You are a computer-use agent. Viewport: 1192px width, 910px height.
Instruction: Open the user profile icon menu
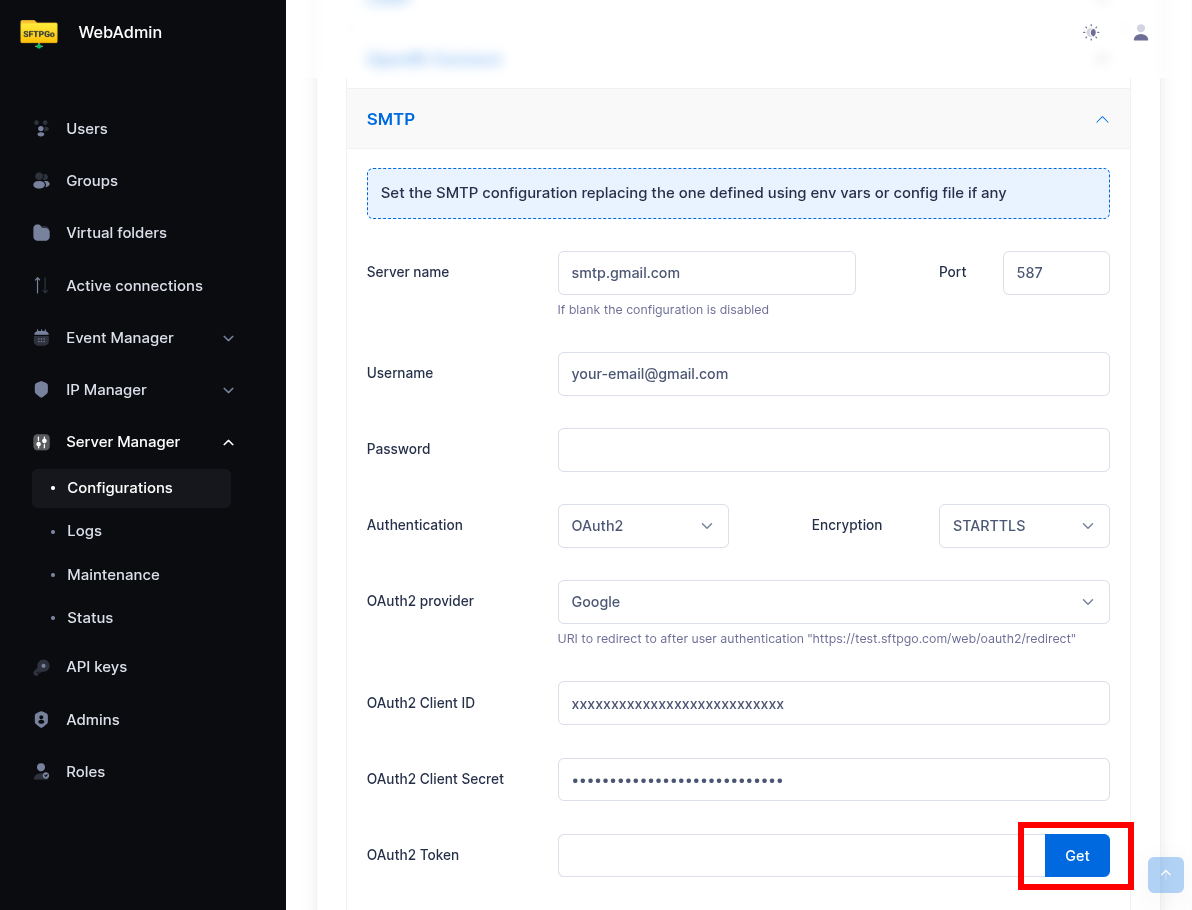[x=1140, y=33]
